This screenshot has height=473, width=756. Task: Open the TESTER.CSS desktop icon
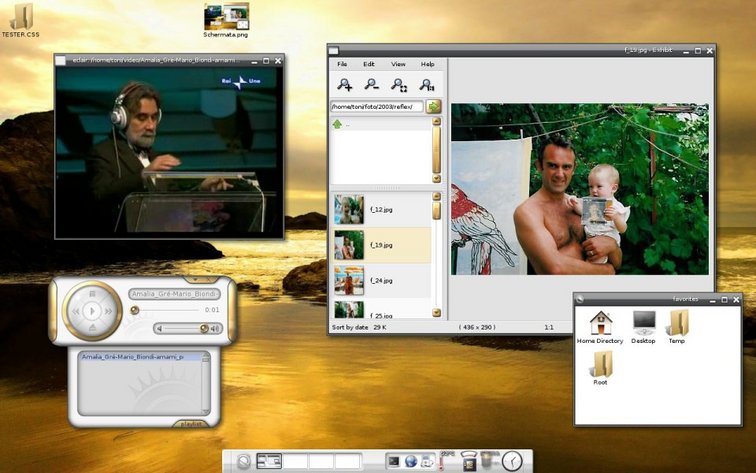(21, 21)
